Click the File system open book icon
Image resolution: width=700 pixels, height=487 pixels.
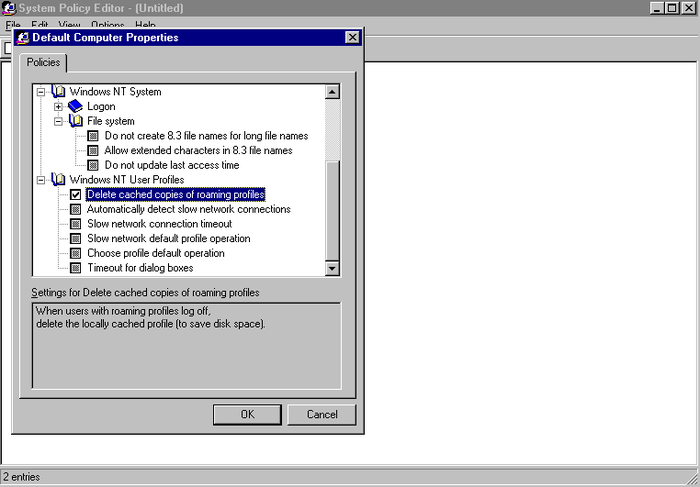pos(75,122)
